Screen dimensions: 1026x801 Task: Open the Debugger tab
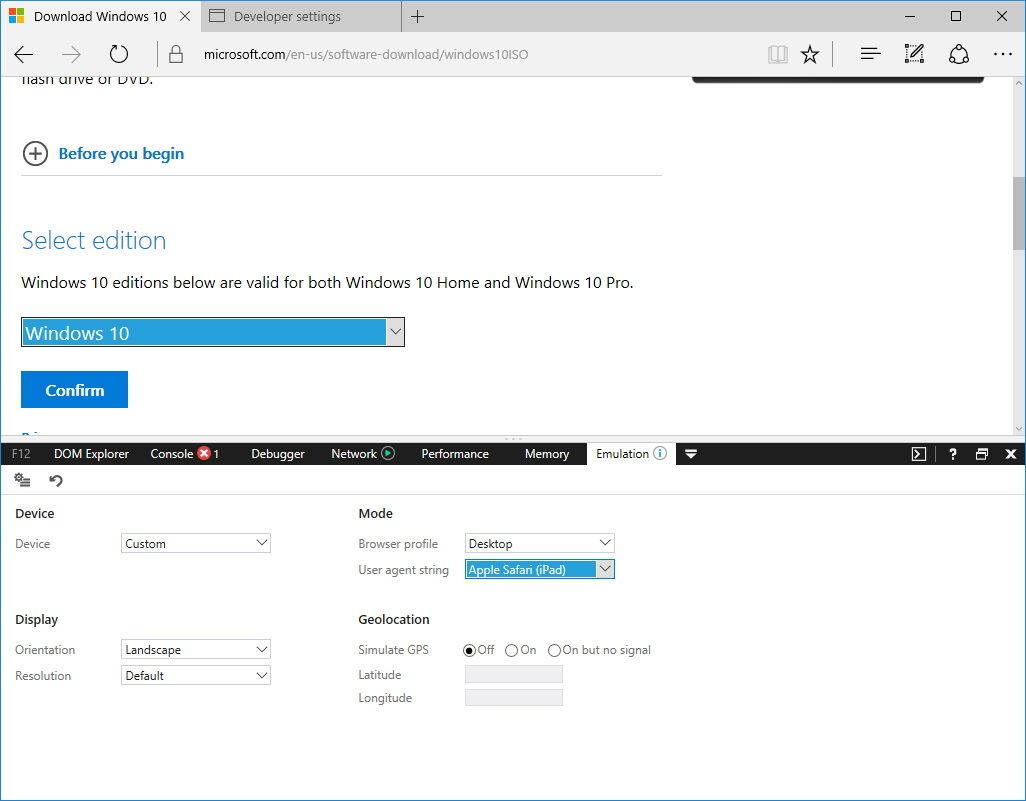(277, 454)
